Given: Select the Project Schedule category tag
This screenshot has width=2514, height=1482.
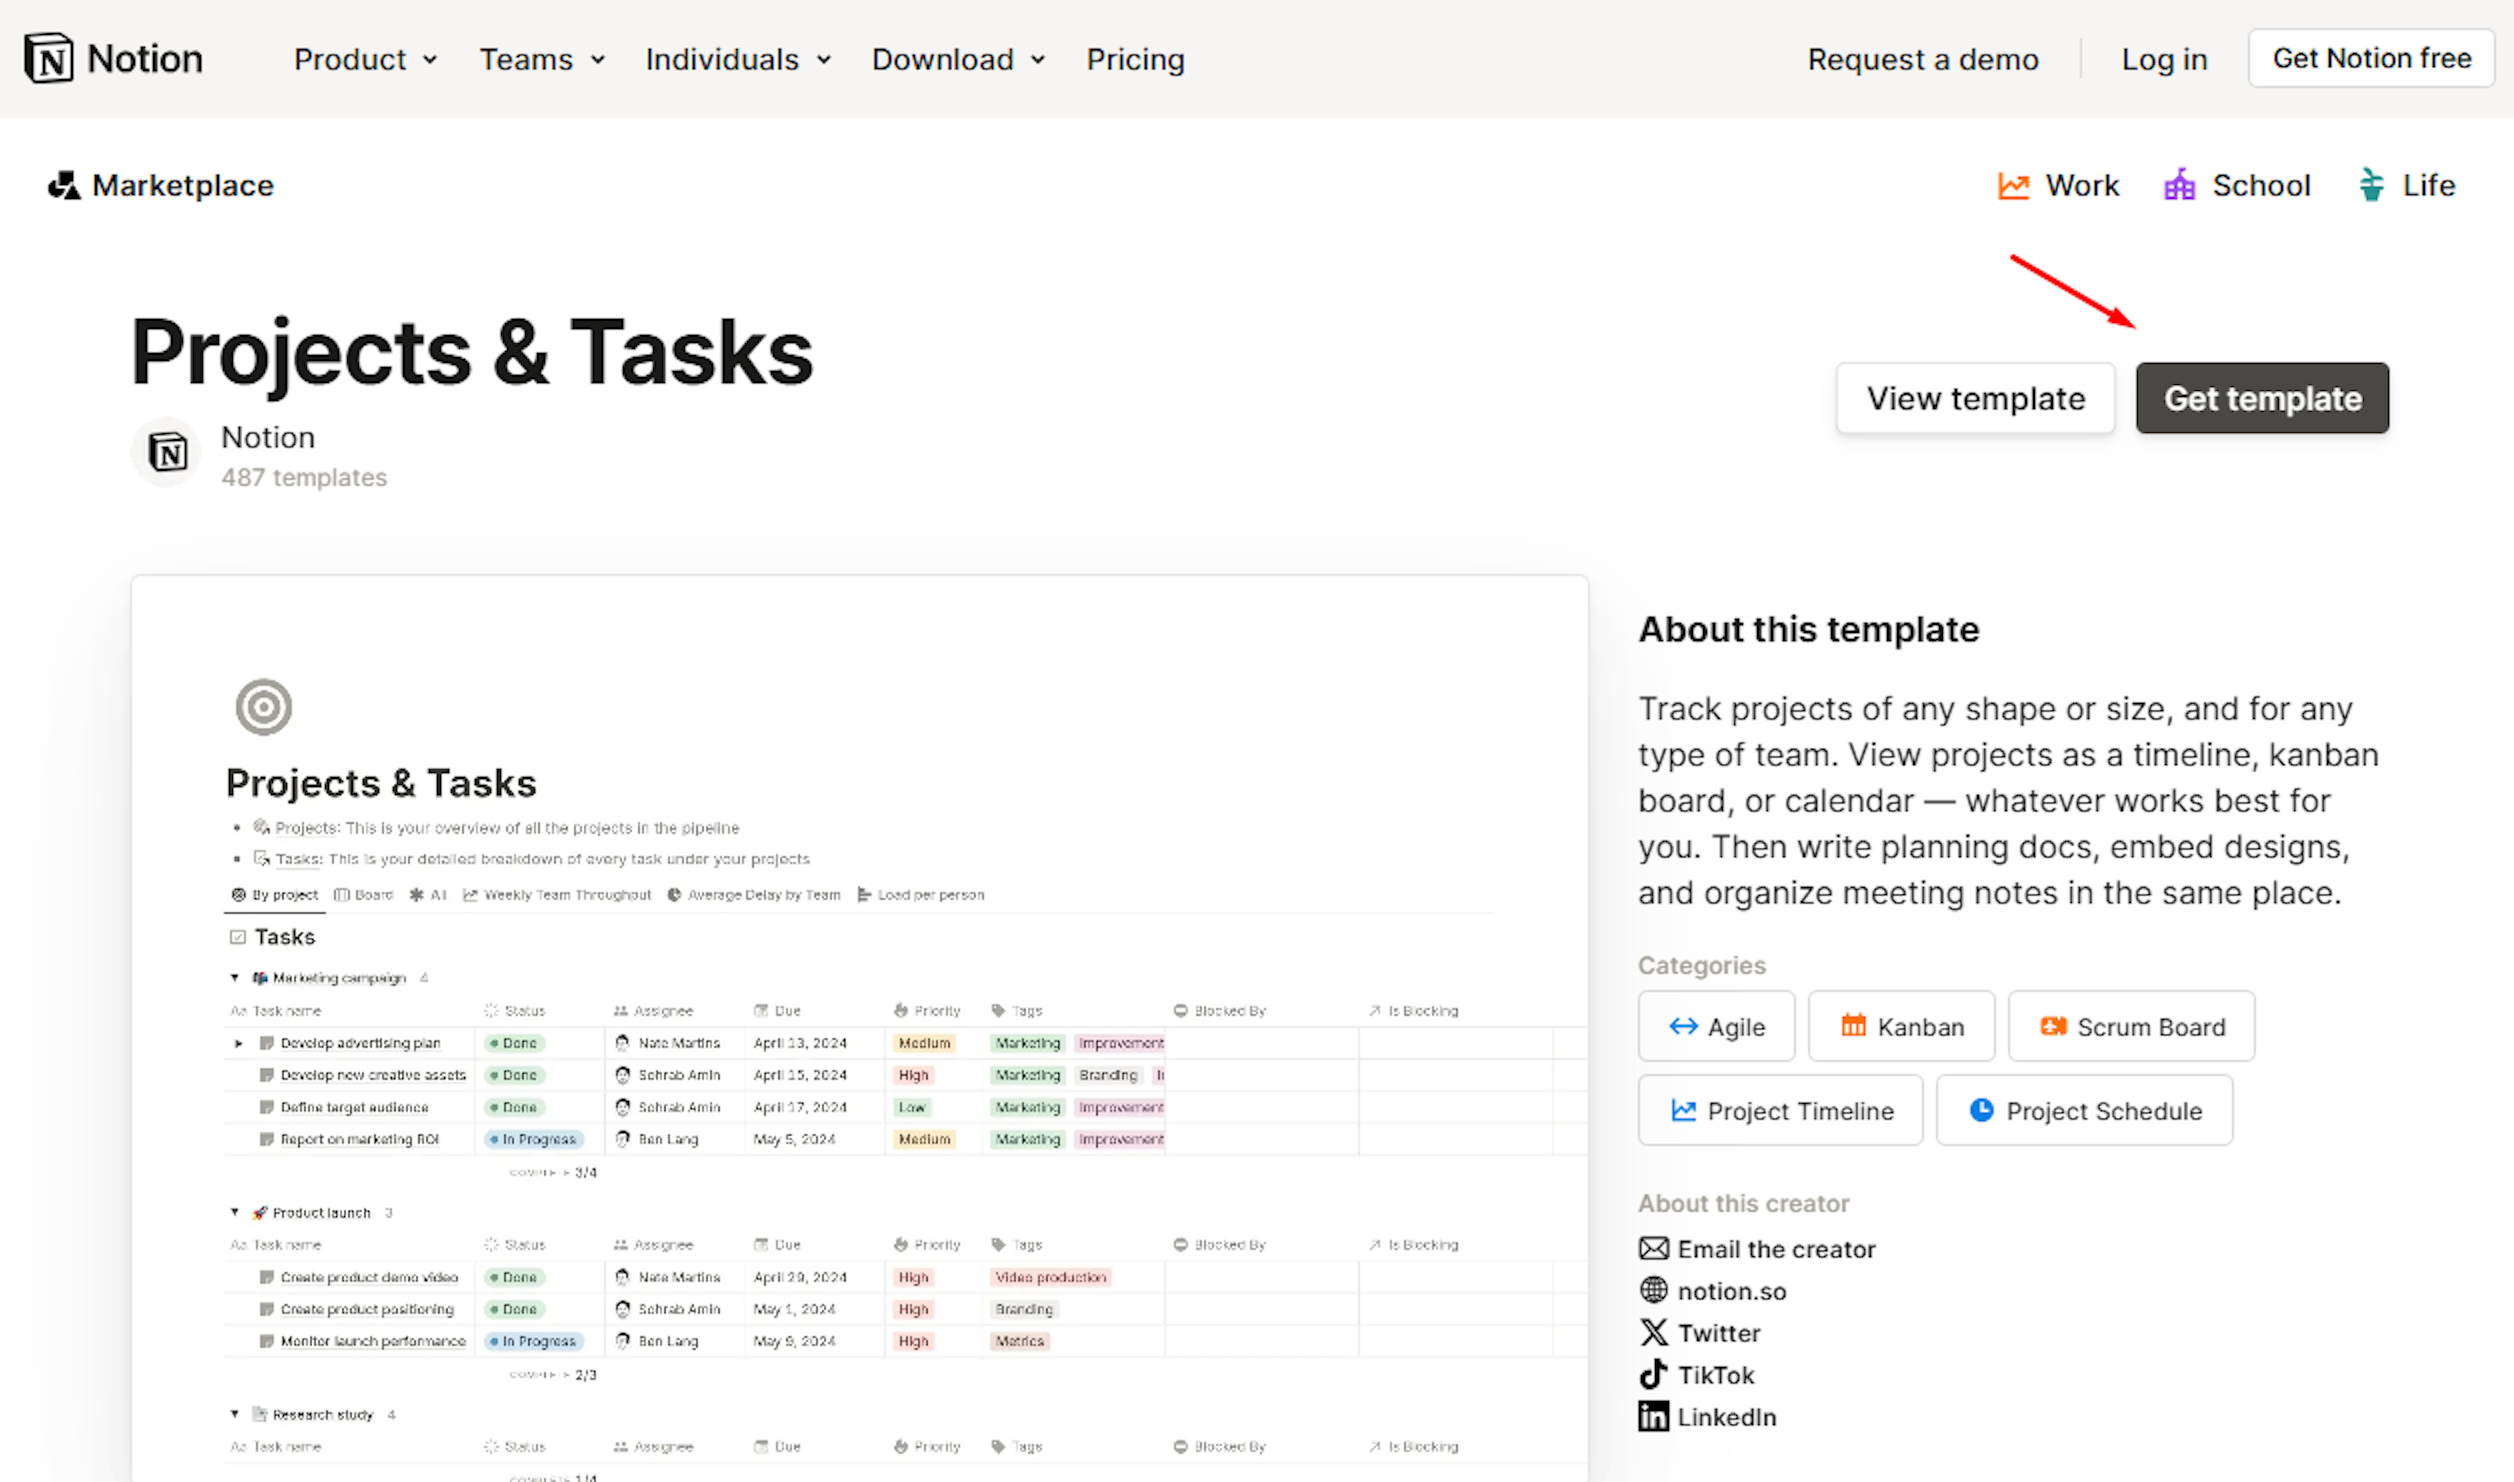Looking at the screenshot, I should [x=2084, y=1110].
